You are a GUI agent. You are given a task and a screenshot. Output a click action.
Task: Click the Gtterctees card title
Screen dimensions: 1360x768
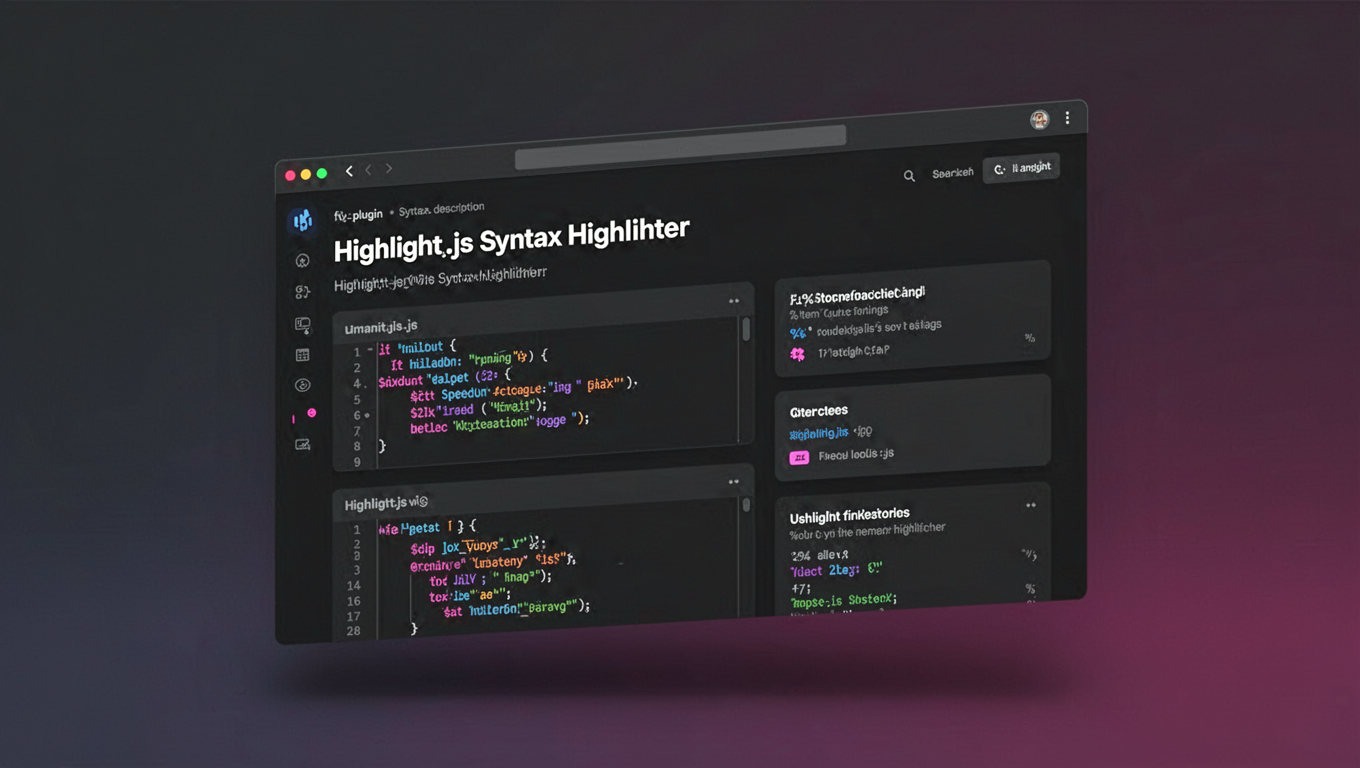[x=819, y=411]
